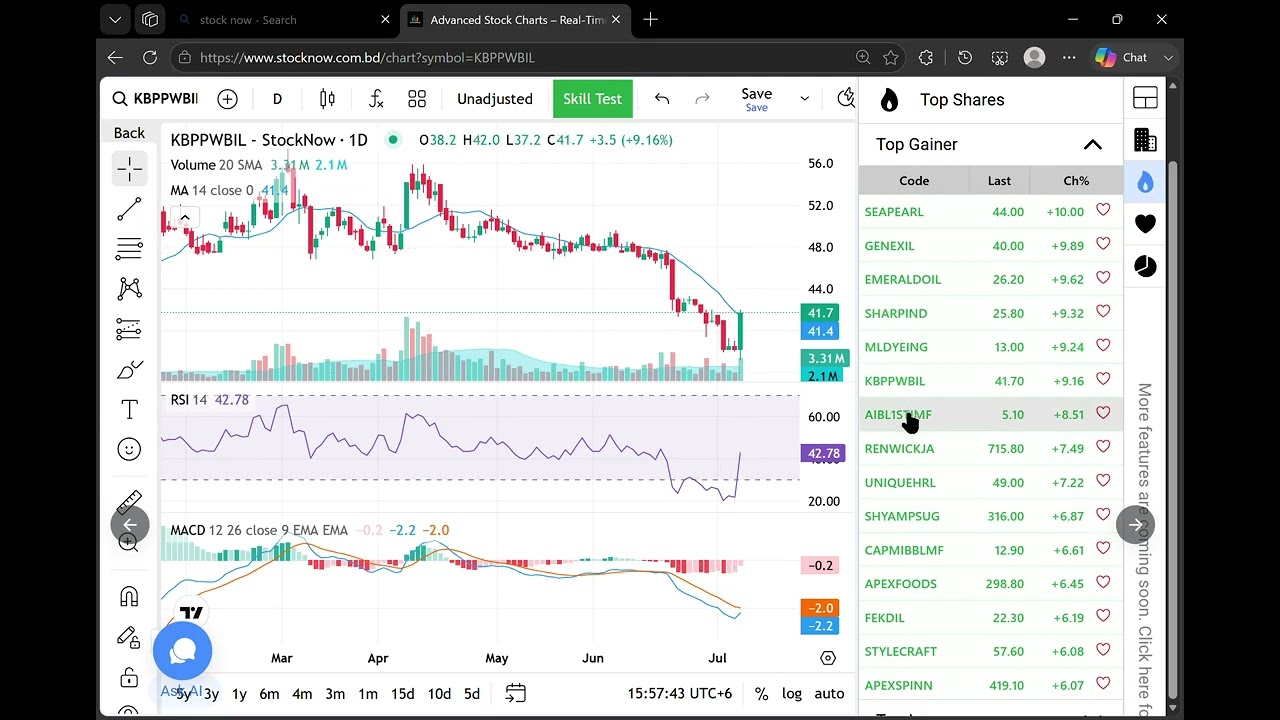This screenshot has width=1280, height=720.
Task: Open the company building sidebar panel
Action: (x=1145, y=140)
